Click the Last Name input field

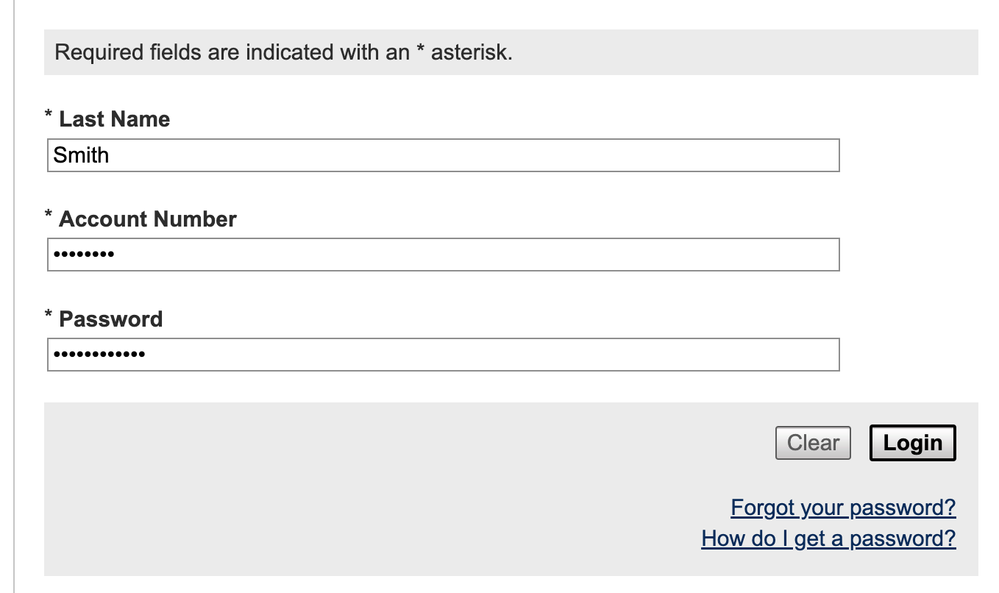point(442,155)
